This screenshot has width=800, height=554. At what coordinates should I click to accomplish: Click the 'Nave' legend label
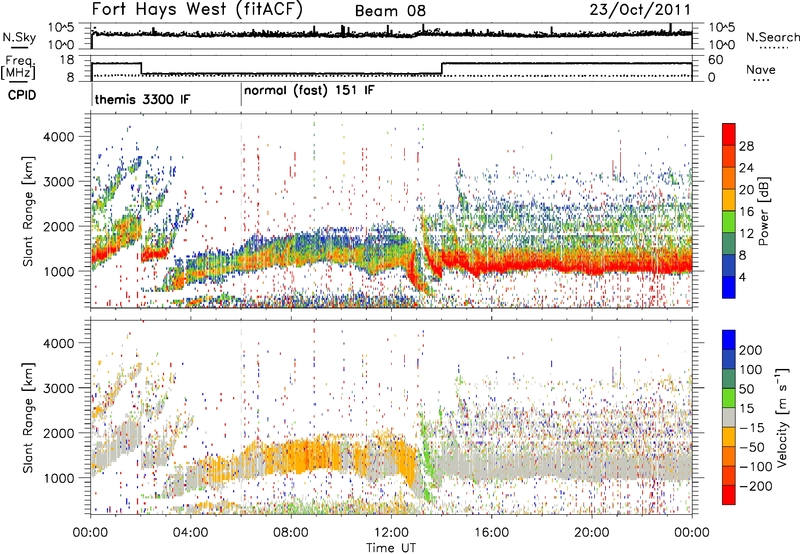(760, 70)
